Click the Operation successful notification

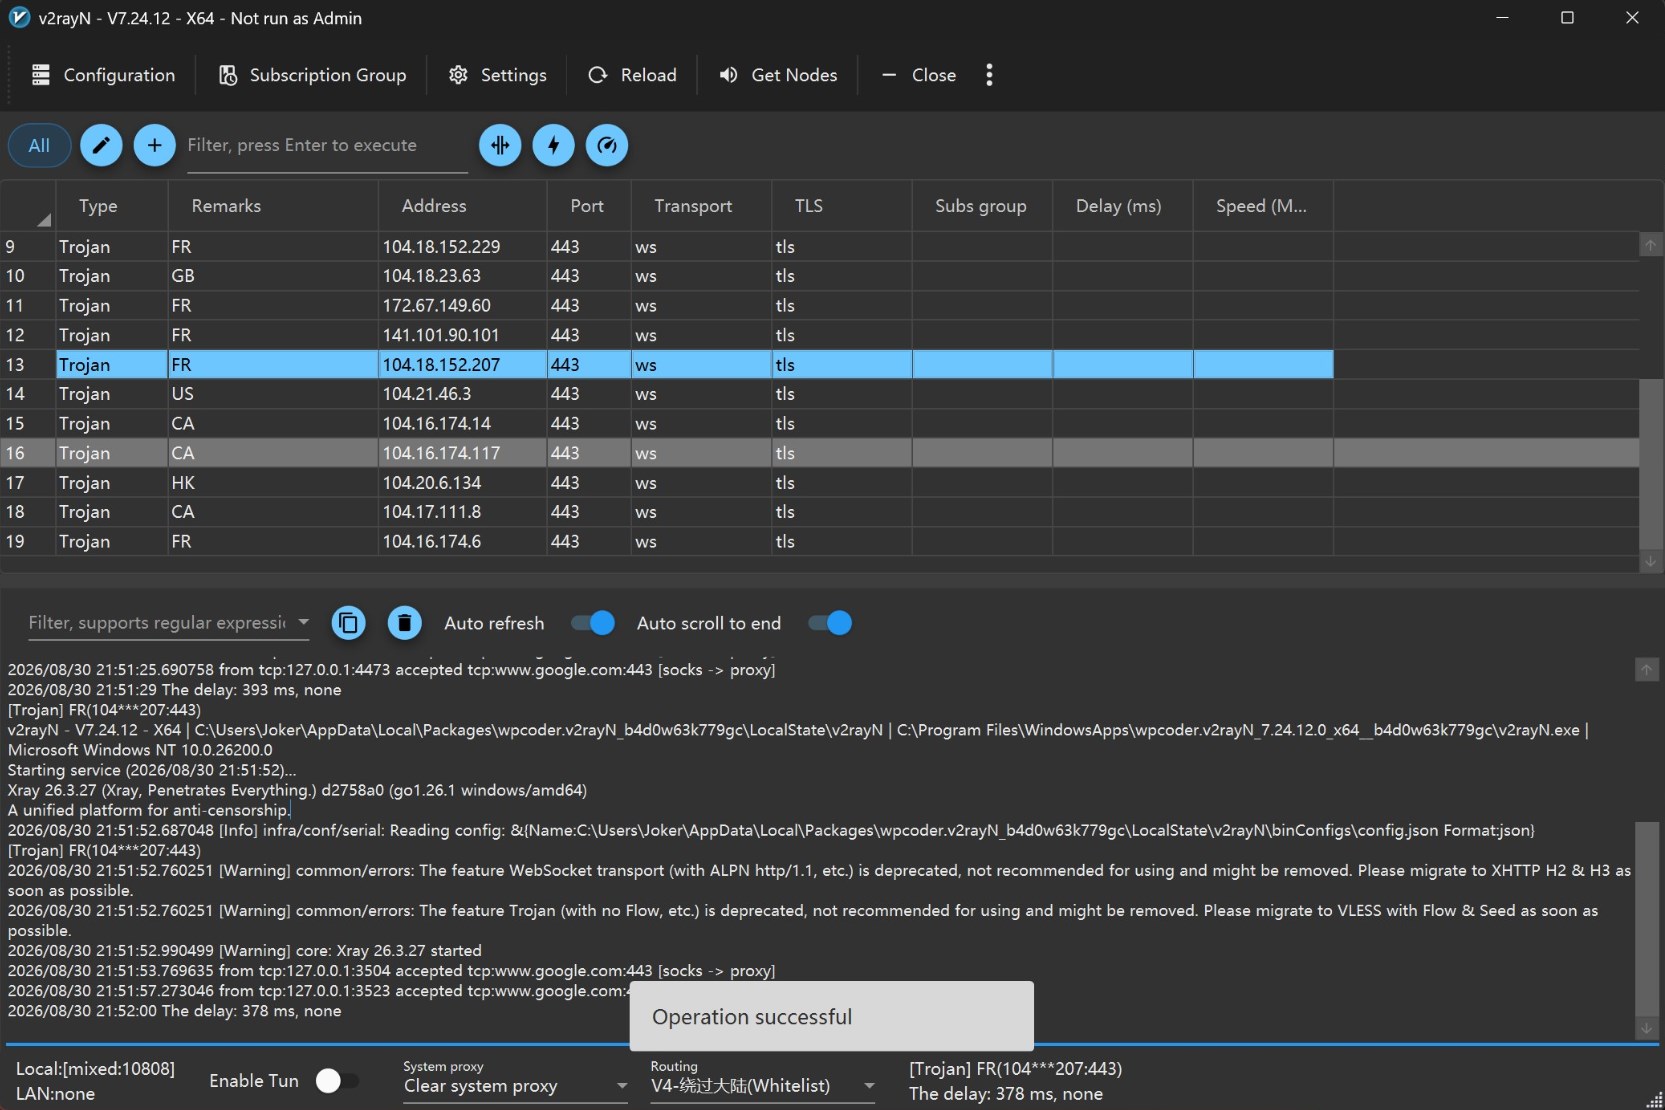(831, 1017)
